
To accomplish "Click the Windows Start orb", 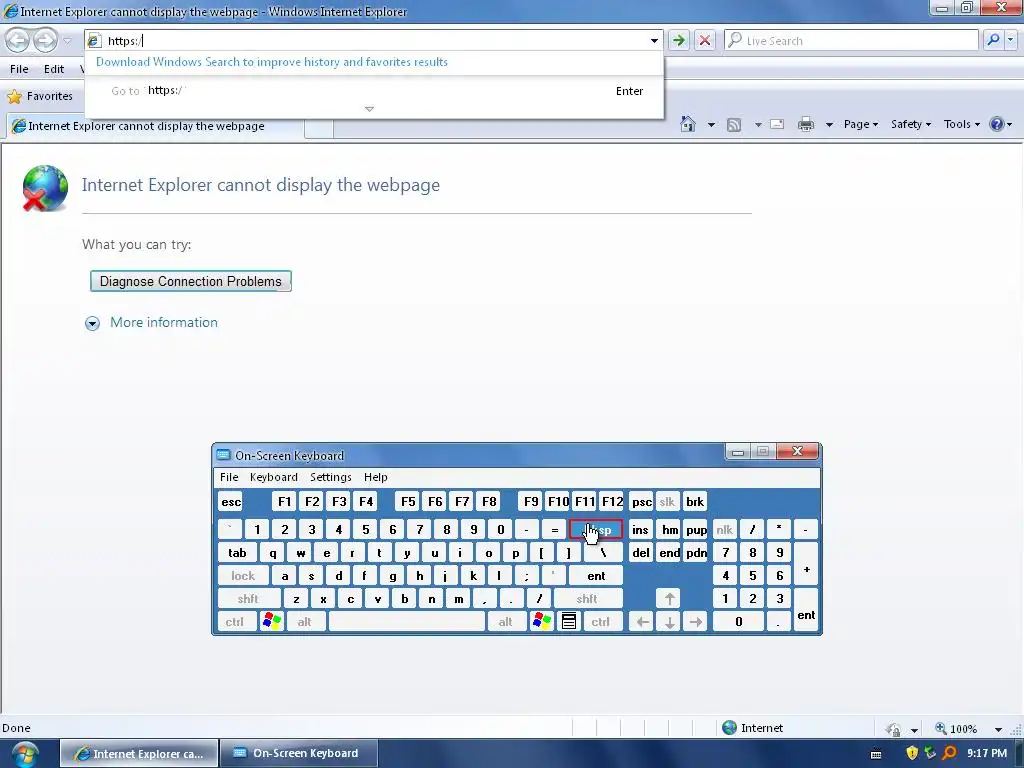I will 25,754.
